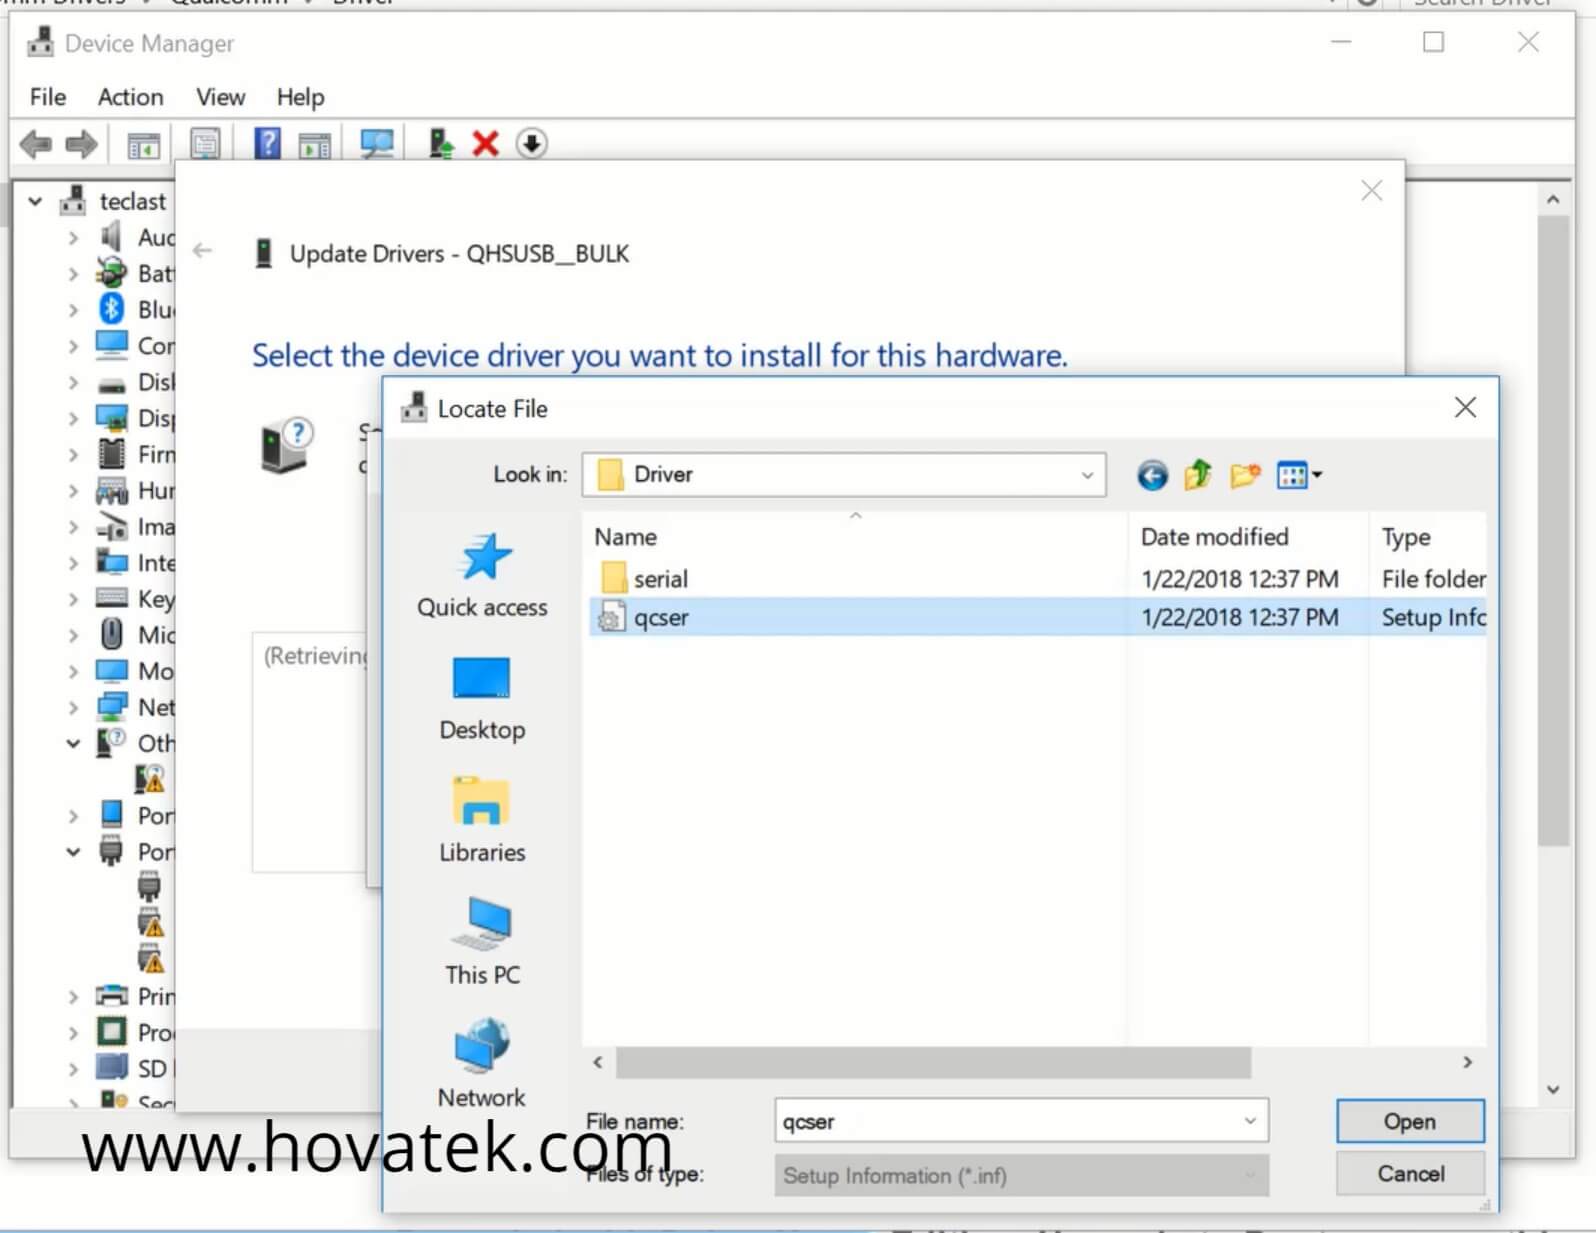The height and width of the screenshot is (1233, 1596).
Task: Click the Forward arrow in Device Manager toolbar
Action: point(81,144)
